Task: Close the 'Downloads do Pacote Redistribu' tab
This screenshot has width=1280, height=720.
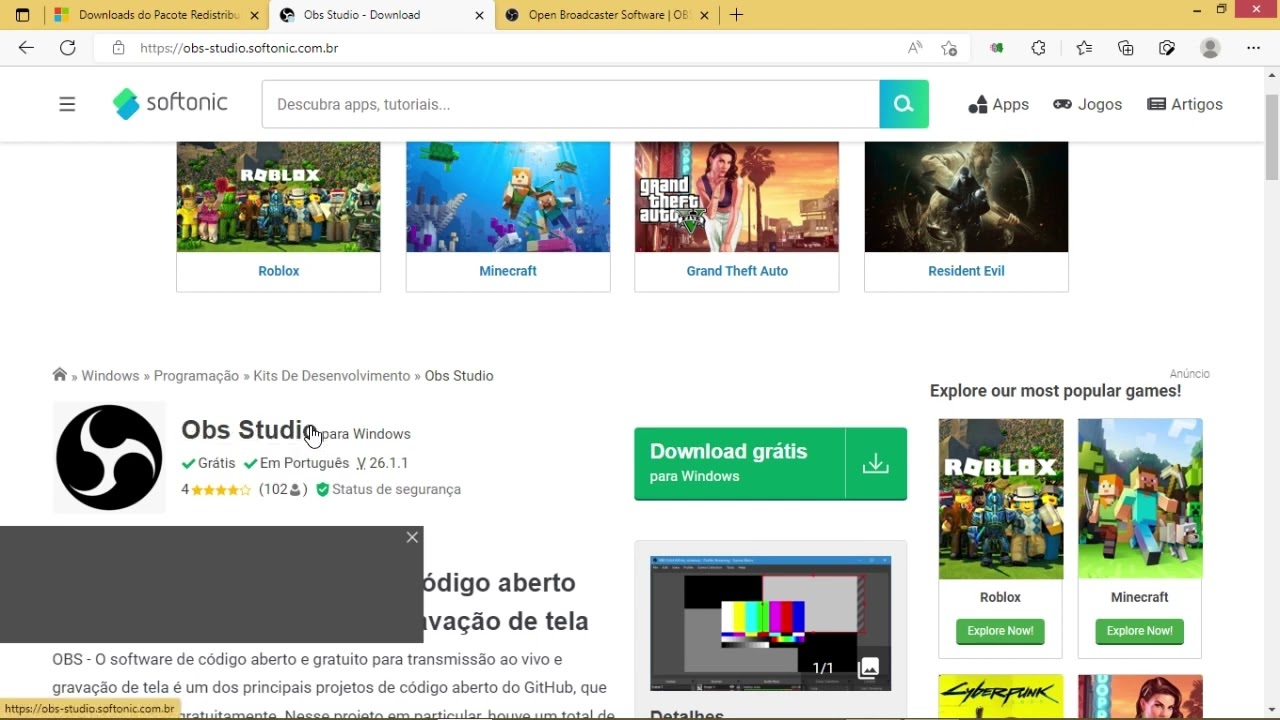Action: 254,15
